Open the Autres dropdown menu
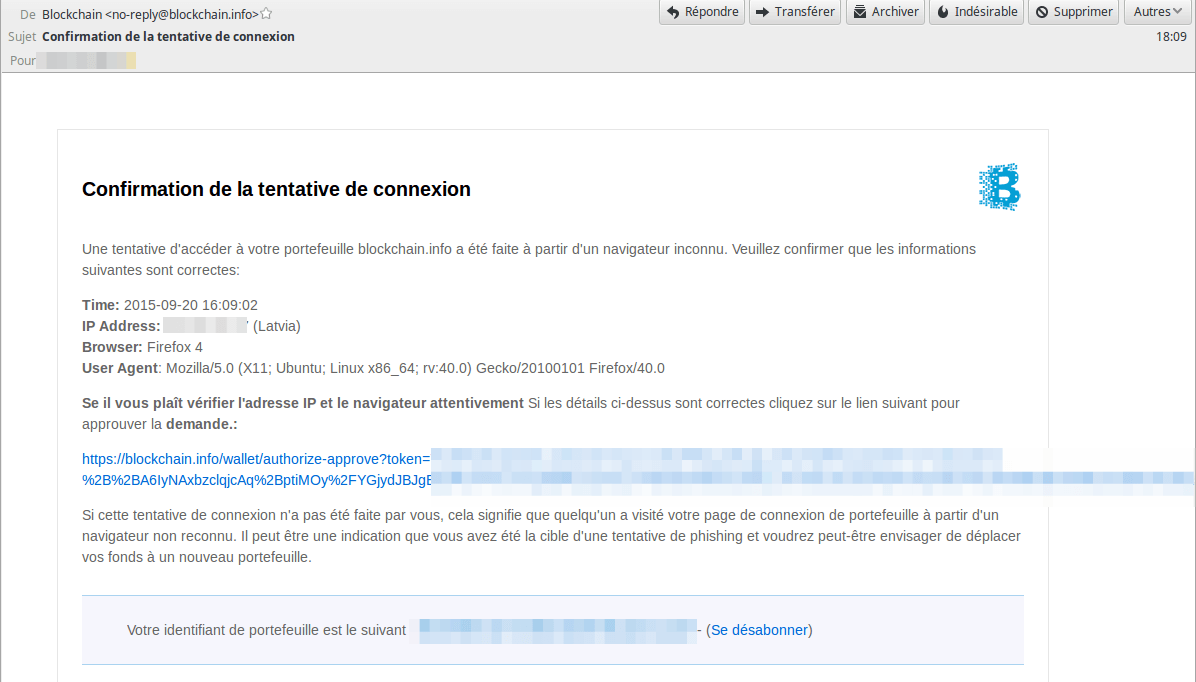 pos(1158,11)
